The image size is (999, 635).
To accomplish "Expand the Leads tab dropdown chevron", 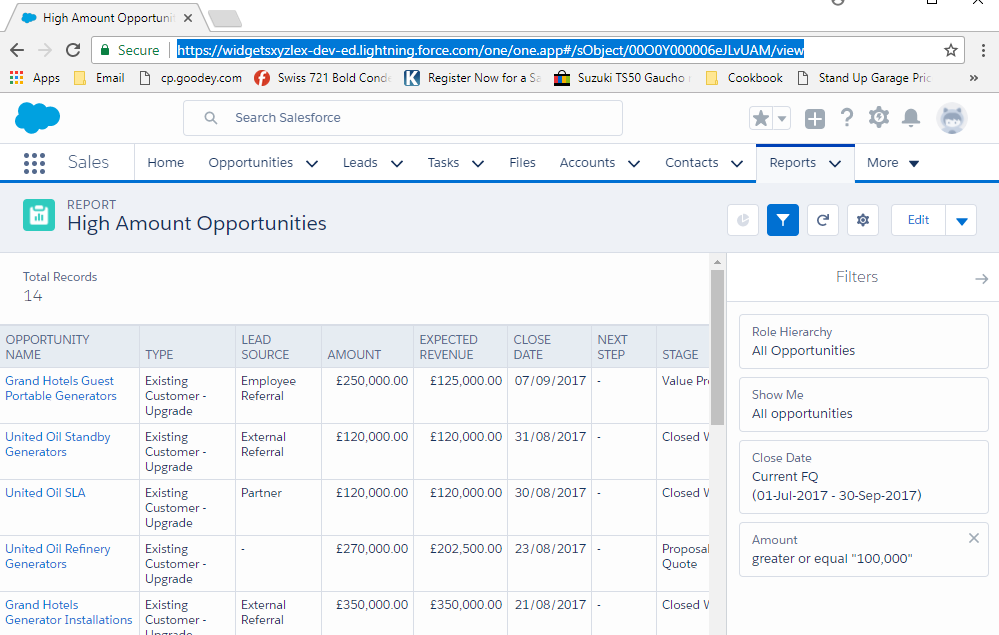I will coord(397,164).
